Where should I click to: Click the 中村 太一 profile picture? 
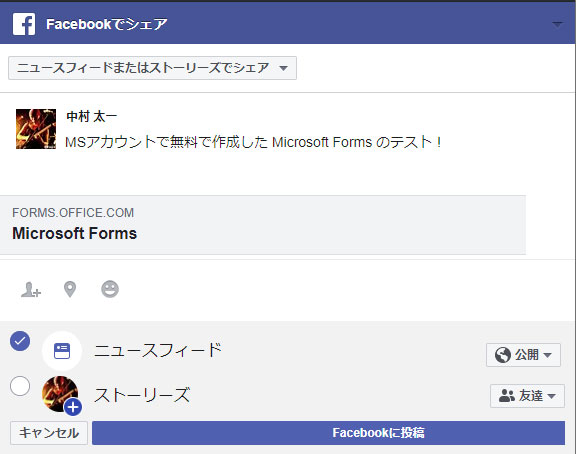coord(36,129)
